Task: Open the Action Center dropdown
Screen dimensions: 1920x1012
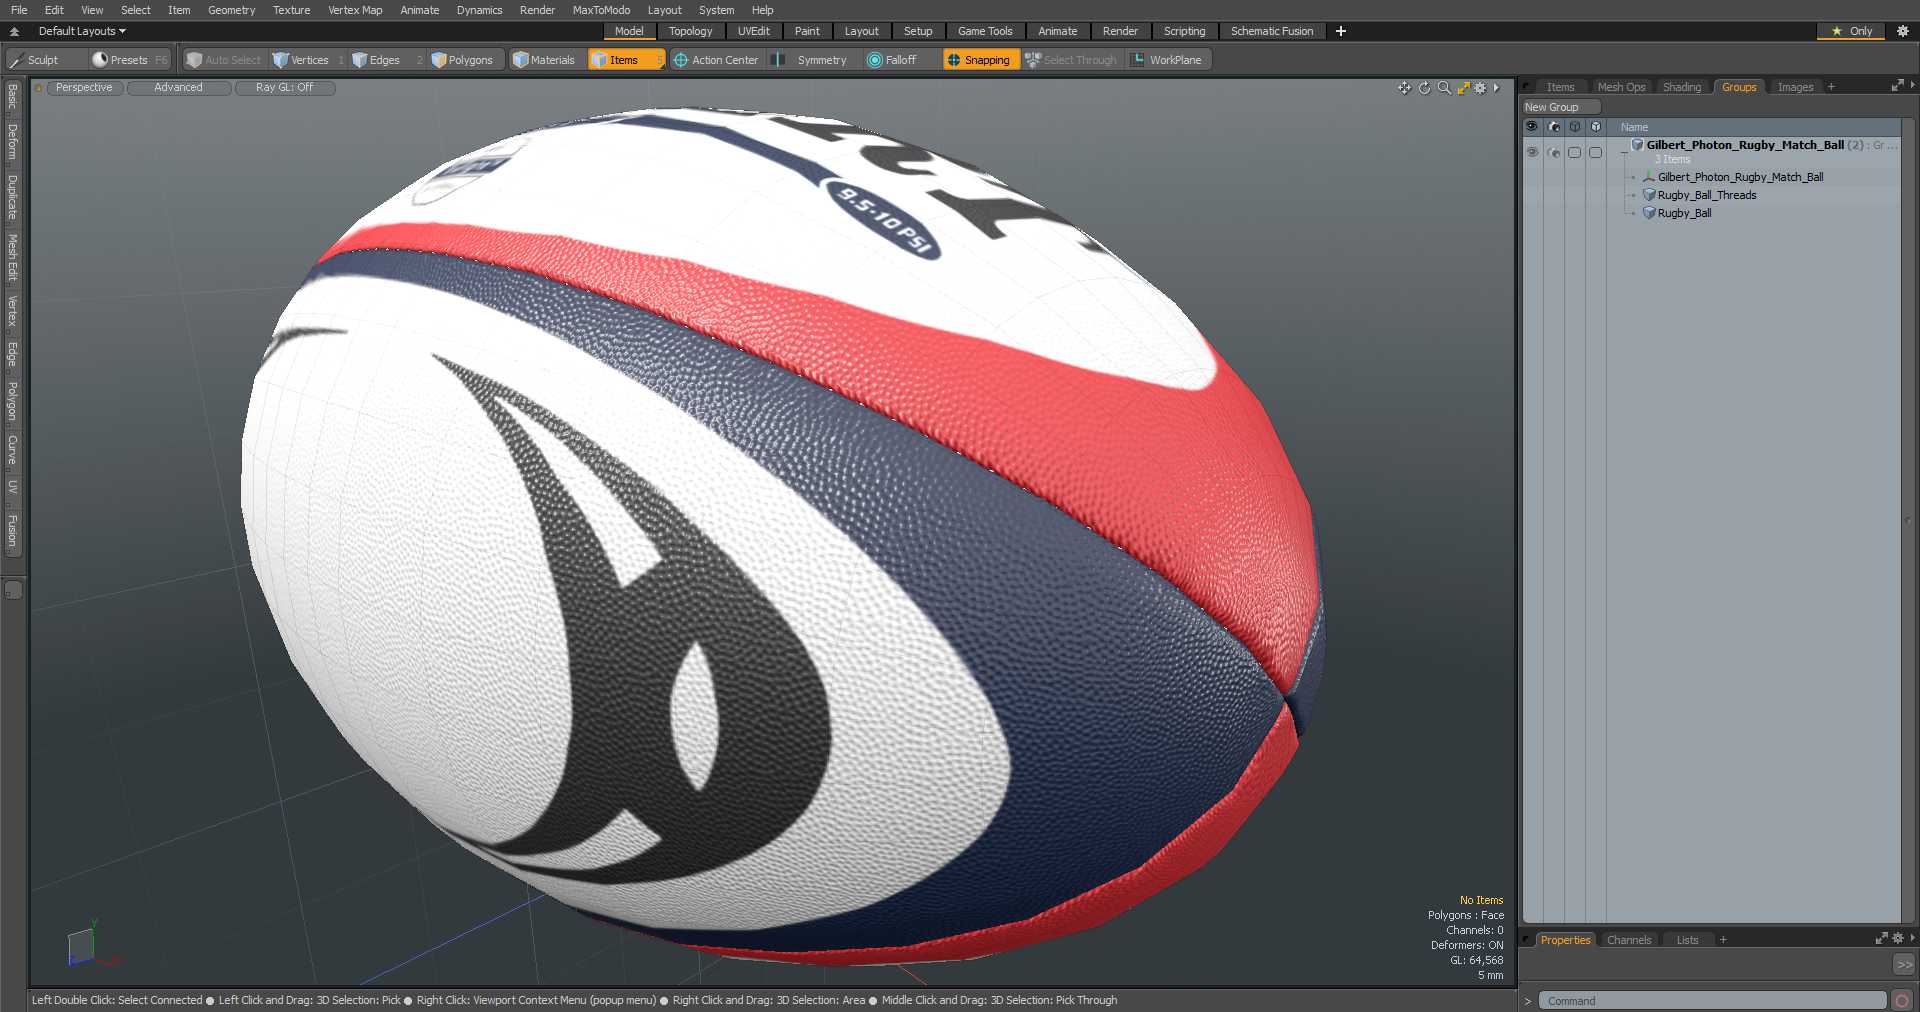Action: coord(716,60)
